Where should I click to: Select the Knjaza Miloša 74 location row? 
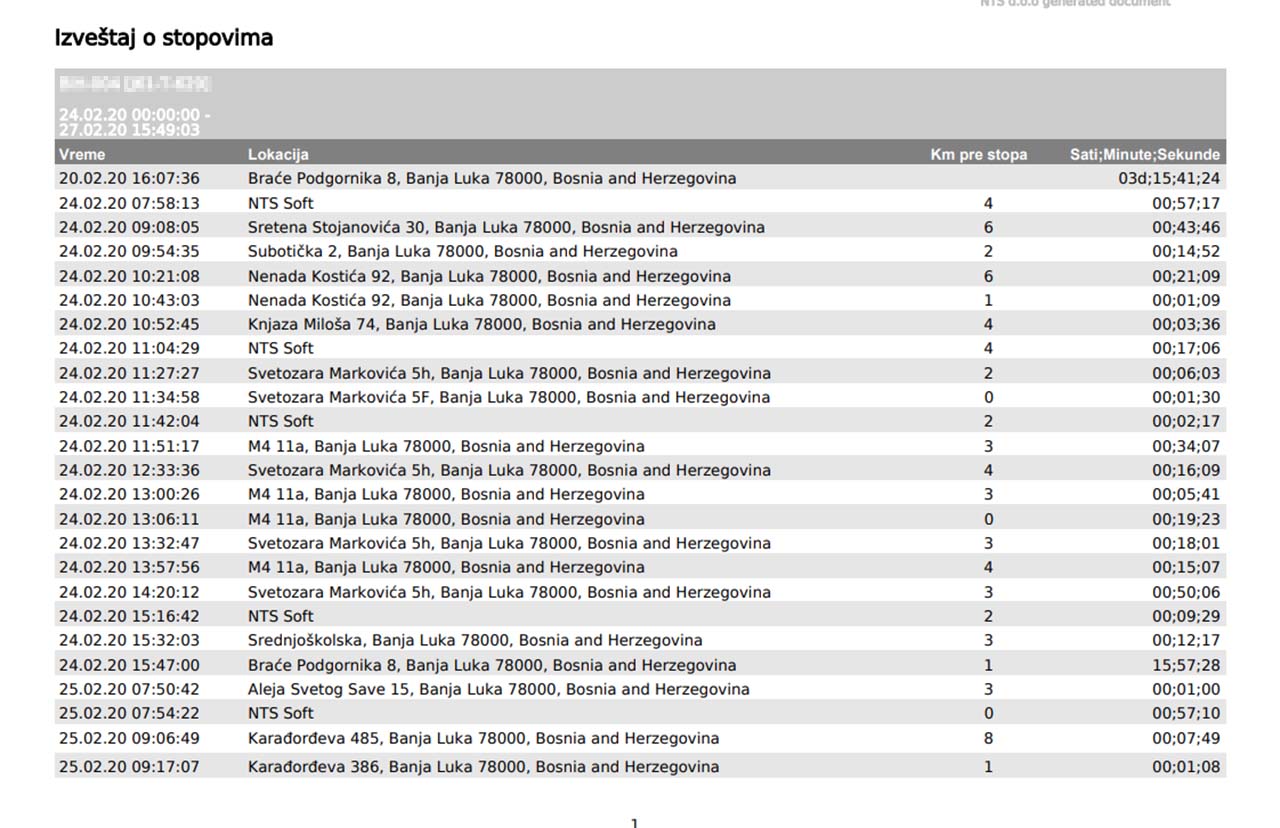[481, 324]
